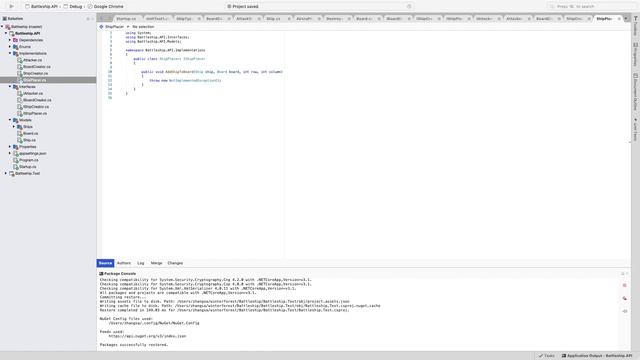Select the highlighted ShipPlacer.cs file
This screenshot has width=640, height=360.
34,80
